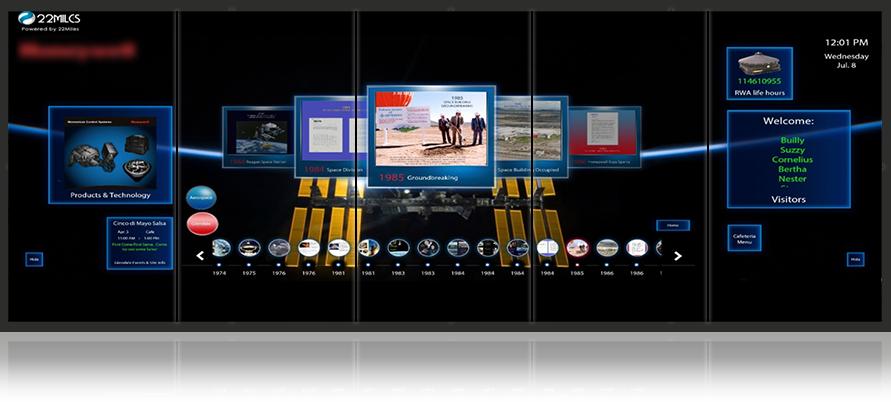Click the timeline dot above 1974

pyautogui.click(x=219, y=264)
